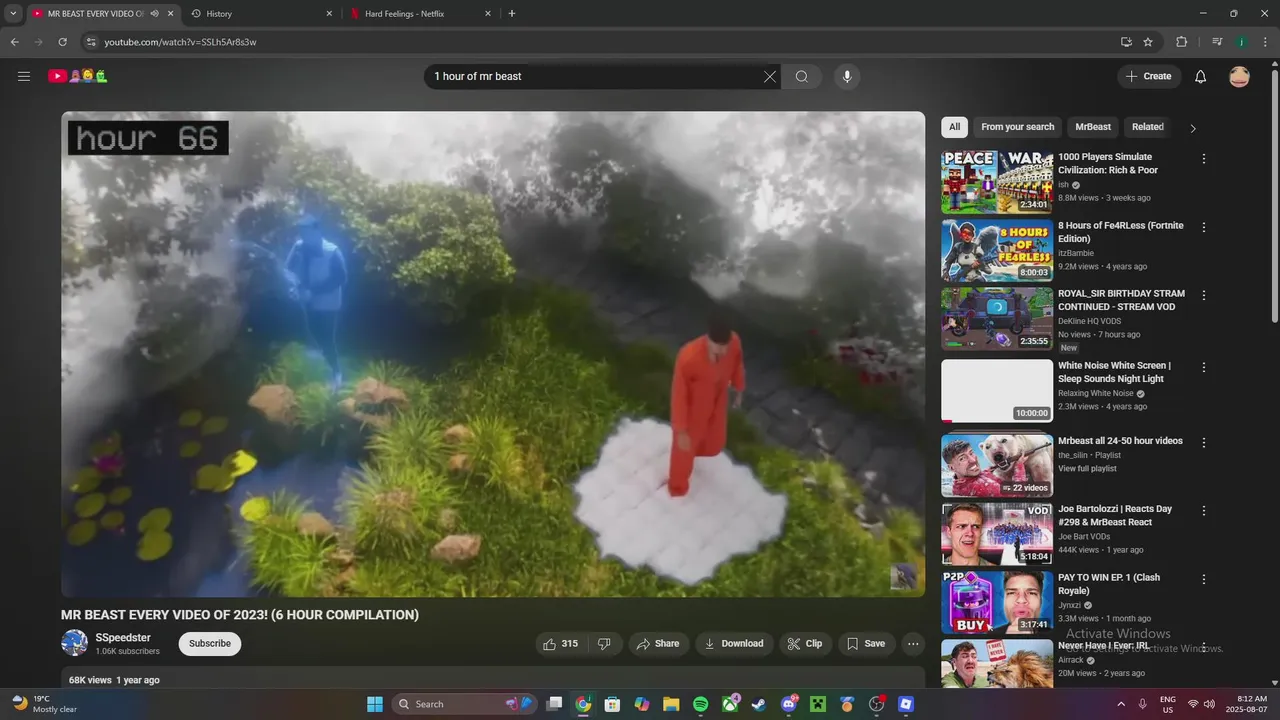The image size is (1280, 720).
Task: Open 8 Hours of Fe4RLess thumbnail
Action: coord(997,250)
